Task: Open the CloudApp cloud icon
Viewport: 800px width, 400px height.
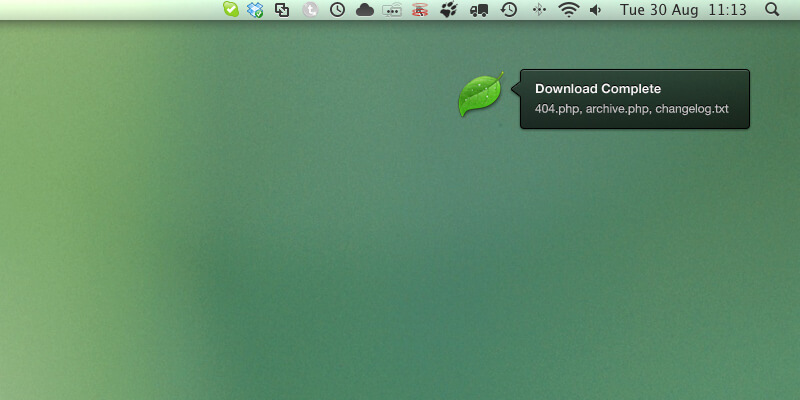Action: tap(365, 10)
